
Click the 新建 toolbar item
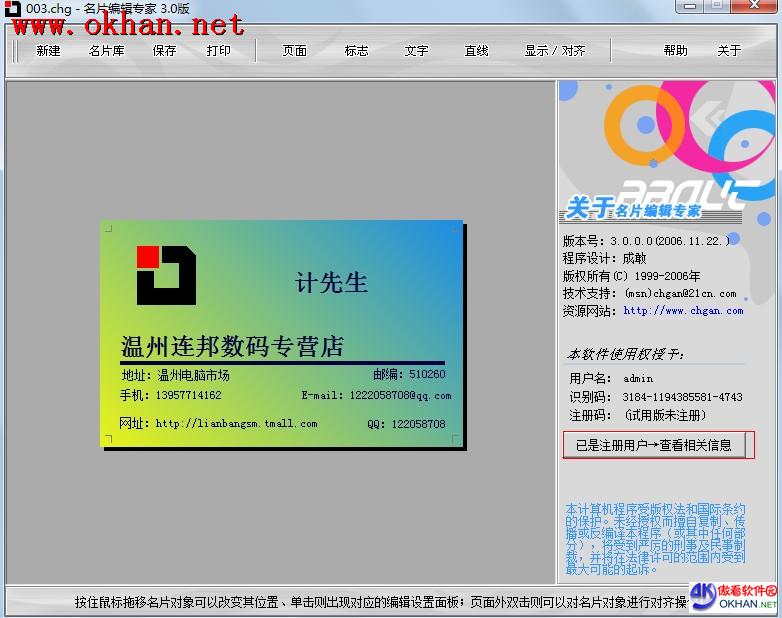(x=48, y=50)
